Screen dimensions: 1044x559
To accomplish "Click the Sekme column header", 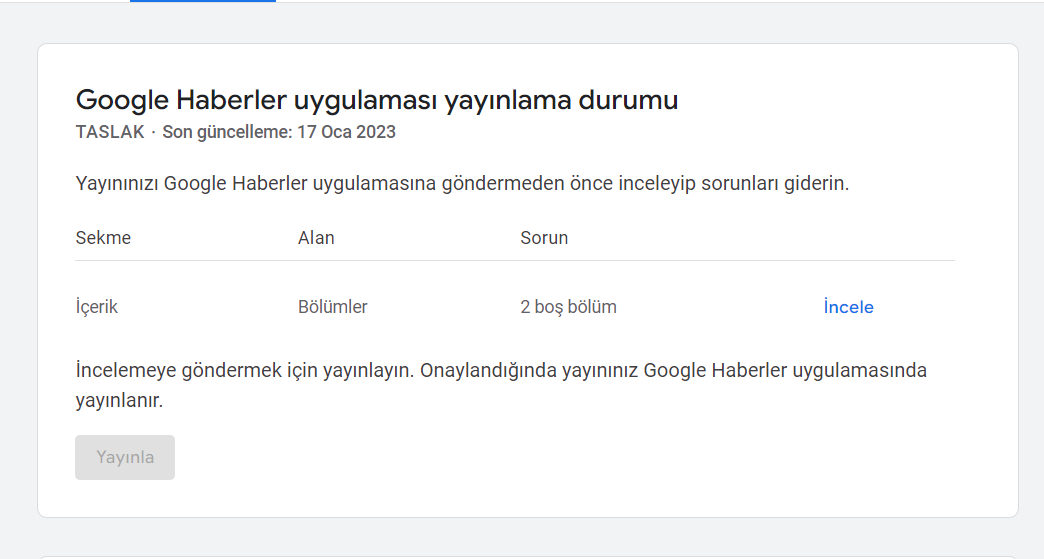I will click(103, 238).
